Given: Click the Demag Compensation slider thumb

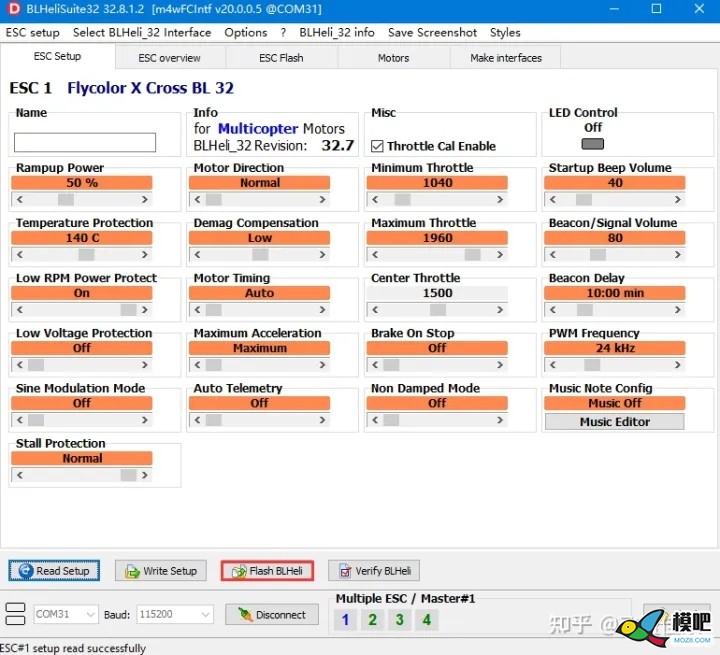Looking at the screenshot, I should tap(260, 254).
